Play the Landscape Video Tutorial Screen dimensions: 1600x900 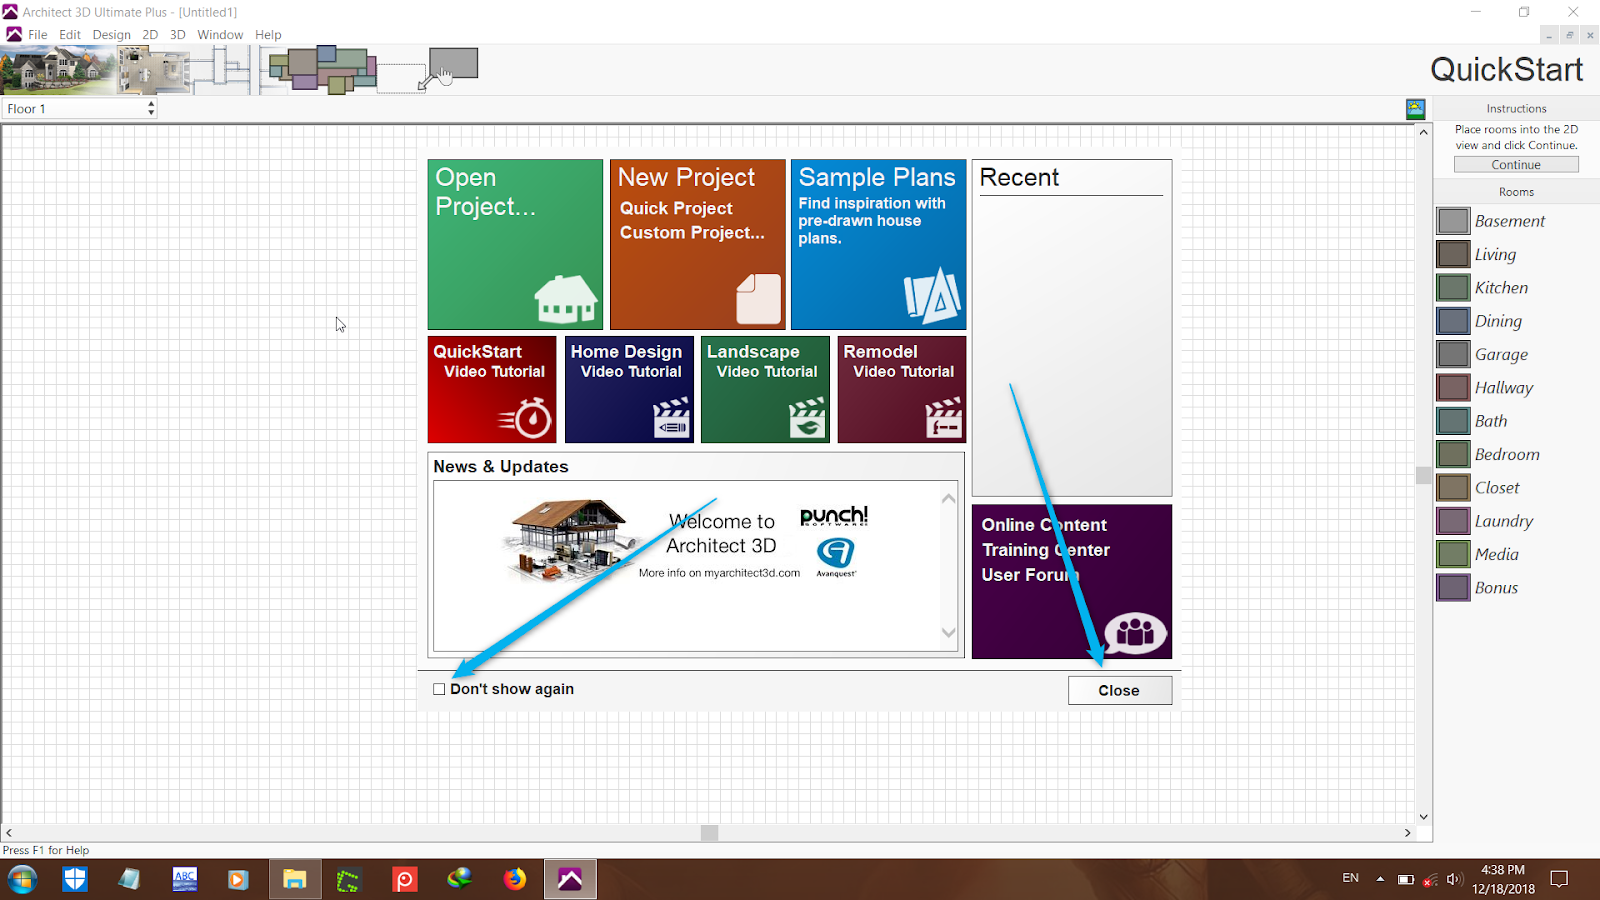tap(765, 389)
